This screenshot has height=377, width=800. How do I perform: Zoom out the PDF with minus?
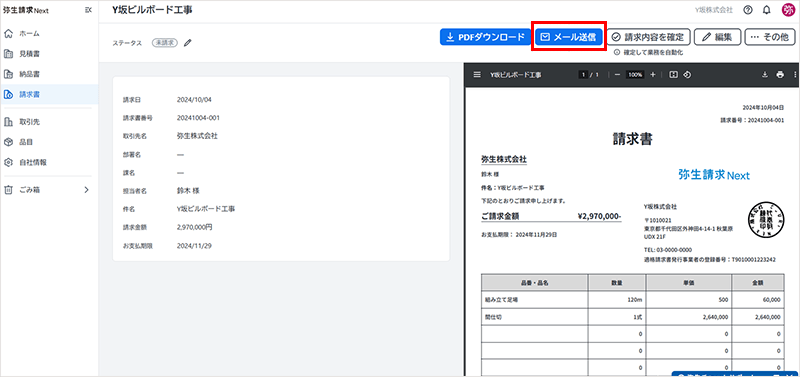click(x=617, y=74)
